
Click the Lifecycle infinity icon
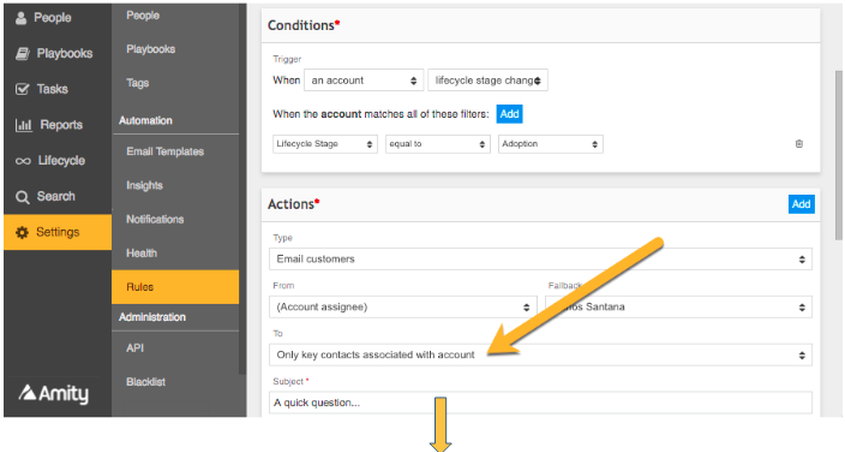(22, 161)
